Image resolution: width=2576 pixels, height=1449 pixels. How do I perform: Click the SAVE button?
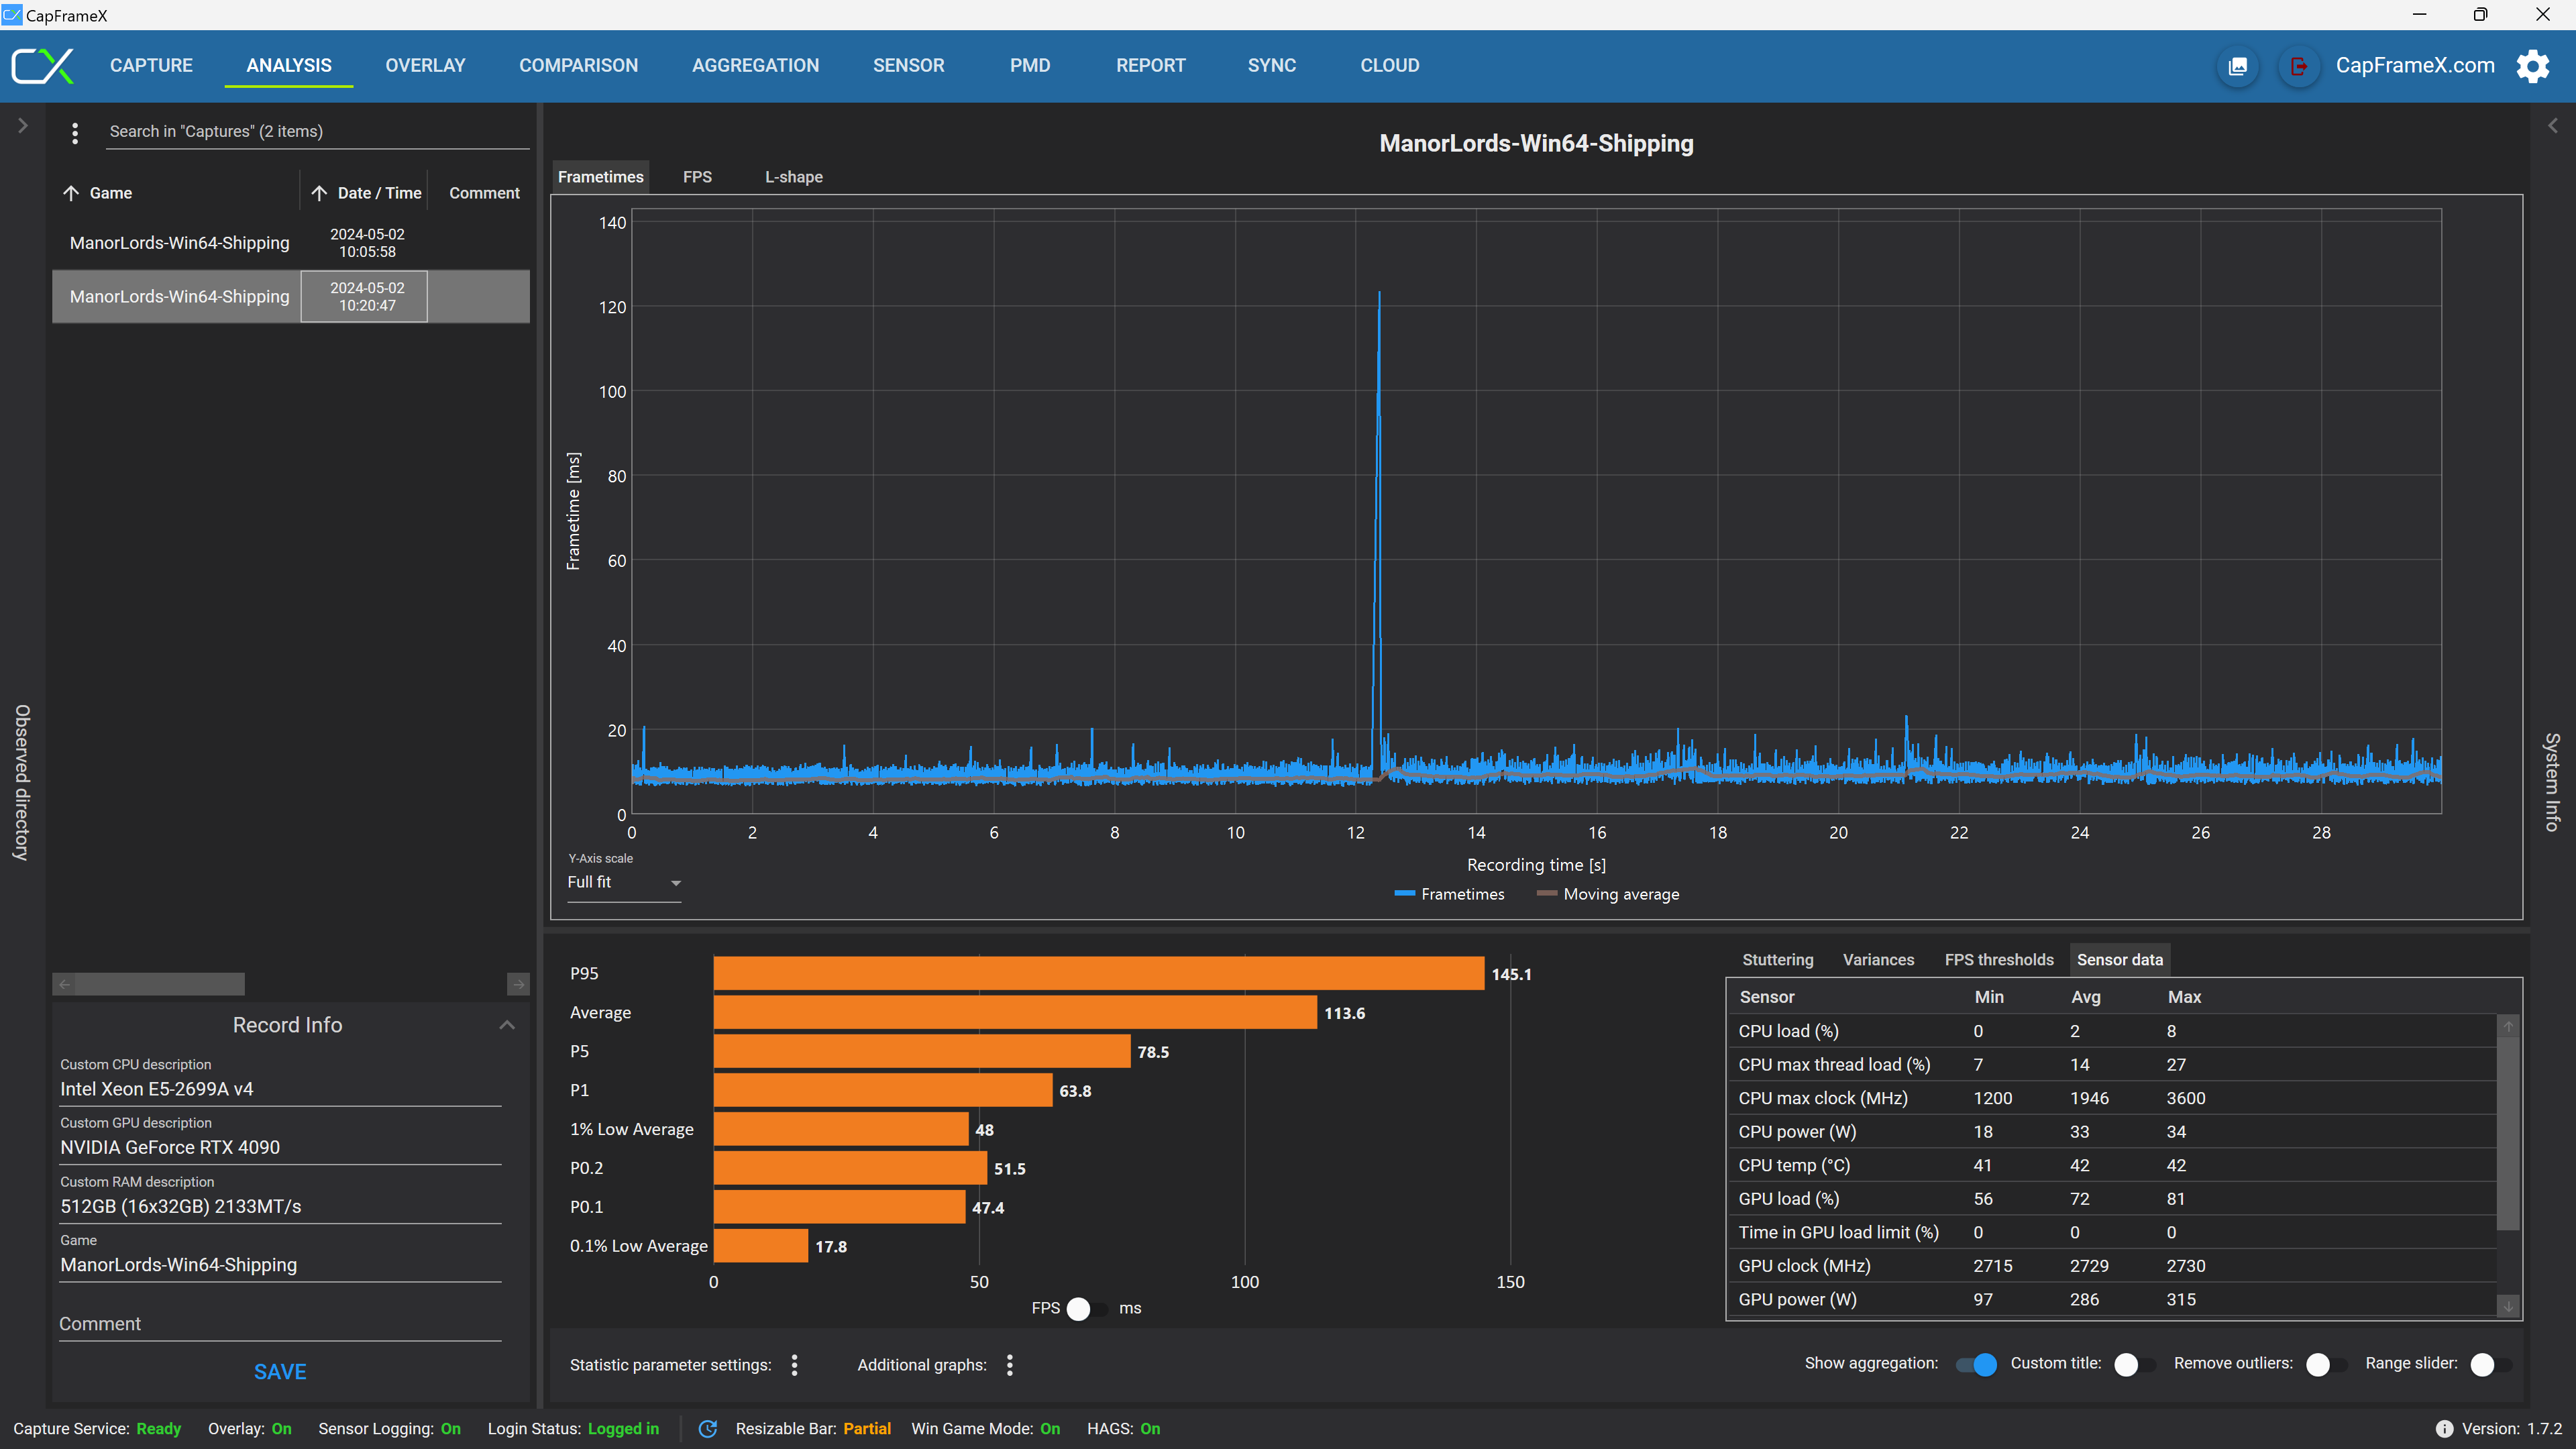(280, 1372)
